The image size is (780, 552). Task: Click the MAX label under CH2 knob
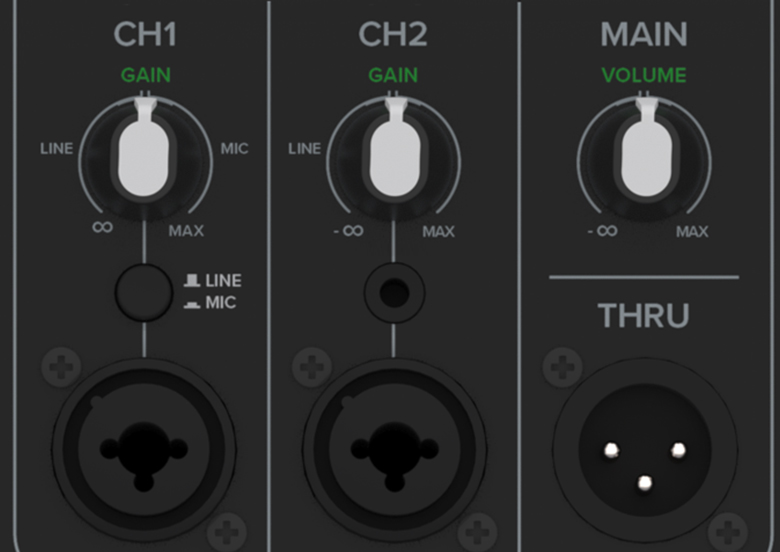(438, 231)
